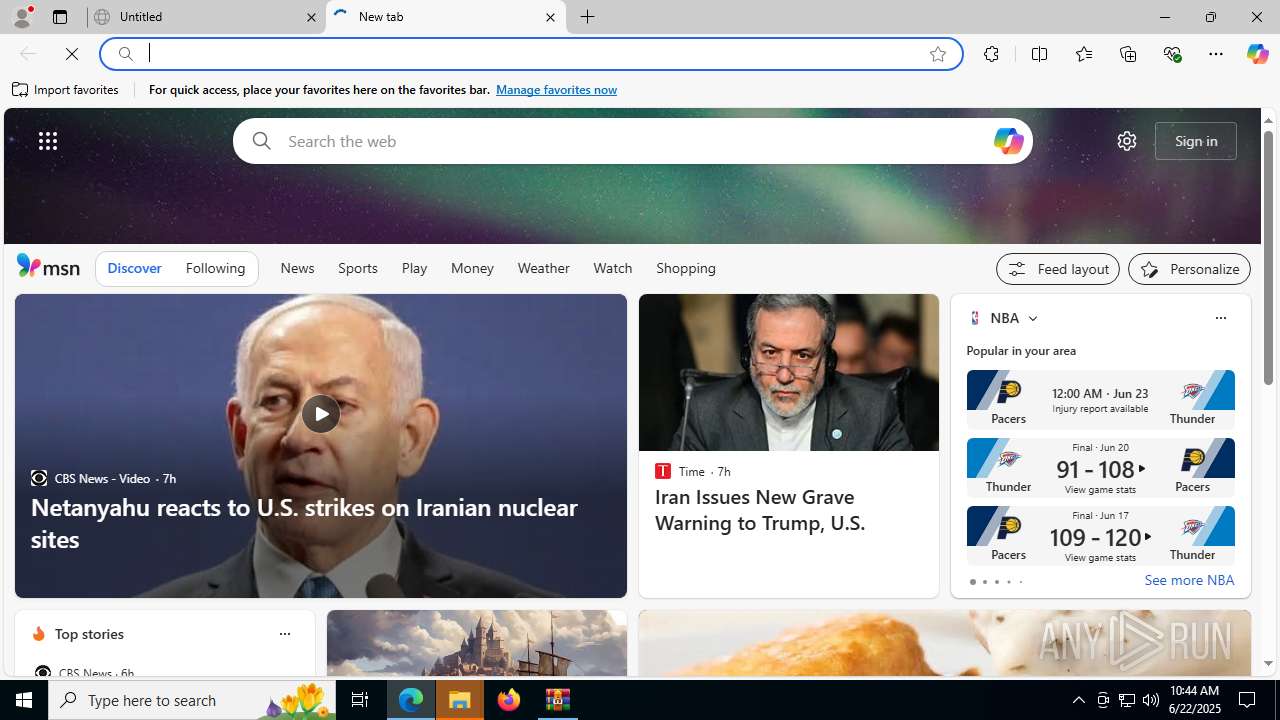Open the taskbar clock showing 10:44 AM

click(x=1194, y=700)
